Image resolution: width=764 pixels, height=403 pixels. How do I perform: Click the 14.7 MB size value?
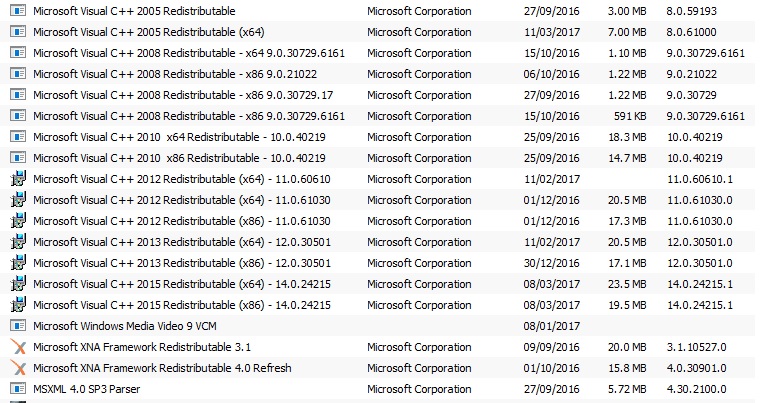click(627, 158)
